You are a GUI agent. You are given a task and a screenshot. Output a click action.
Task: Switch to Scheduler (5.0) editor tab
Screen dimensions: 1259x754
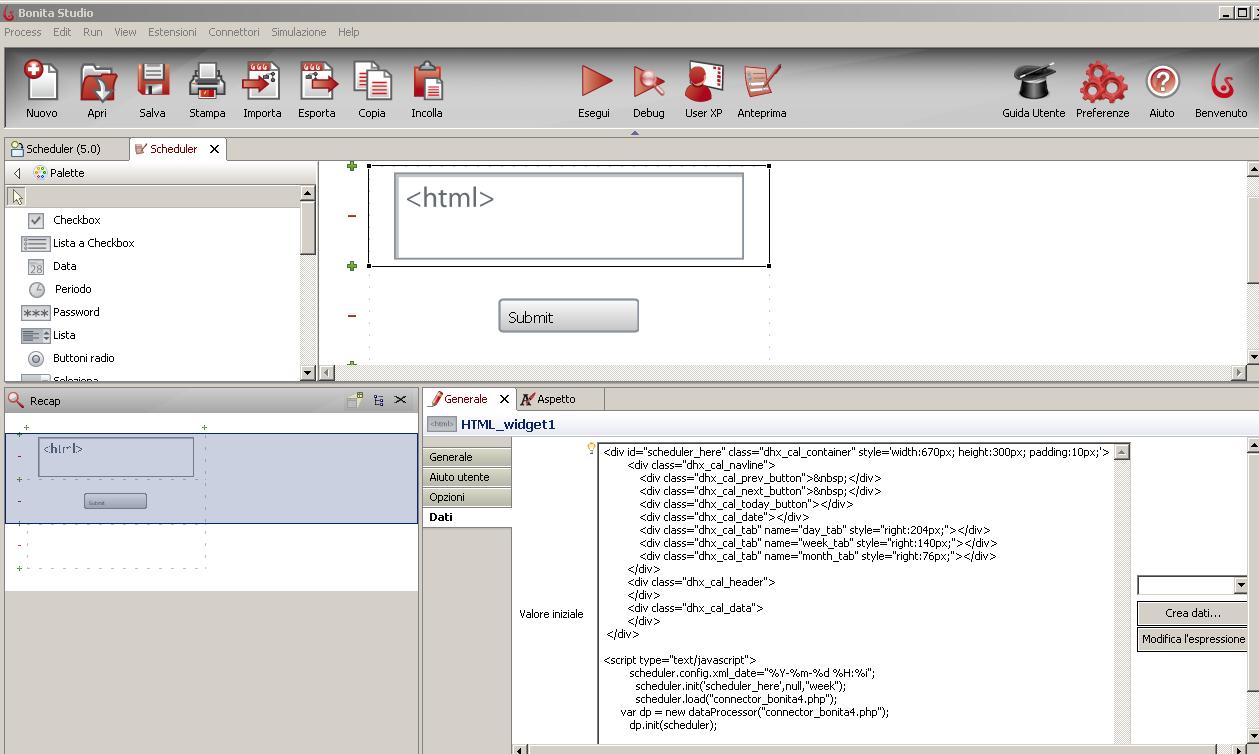(x=64, y=149)
